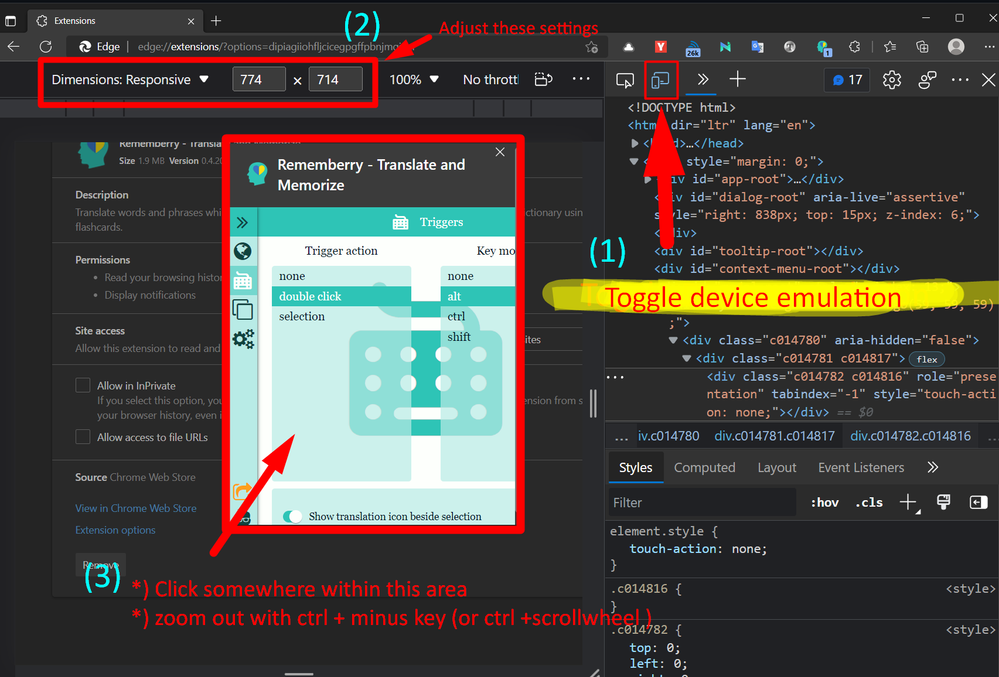Select 'double click' trigger action
Image resolution: width=999 pixels, height=677 pixels.
(x=341, y=296)
